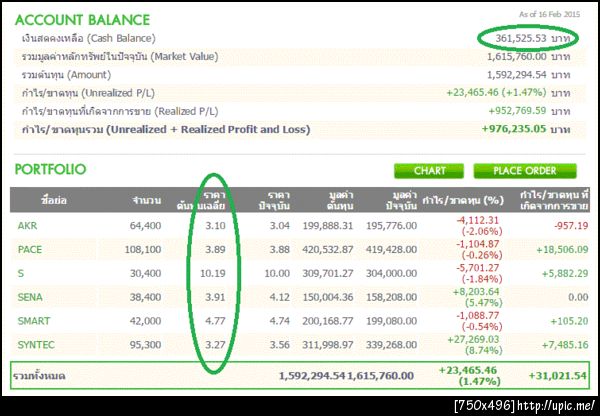
Task: Click total cost 1,592,294.54 in summary row
Action: point(312,376)
